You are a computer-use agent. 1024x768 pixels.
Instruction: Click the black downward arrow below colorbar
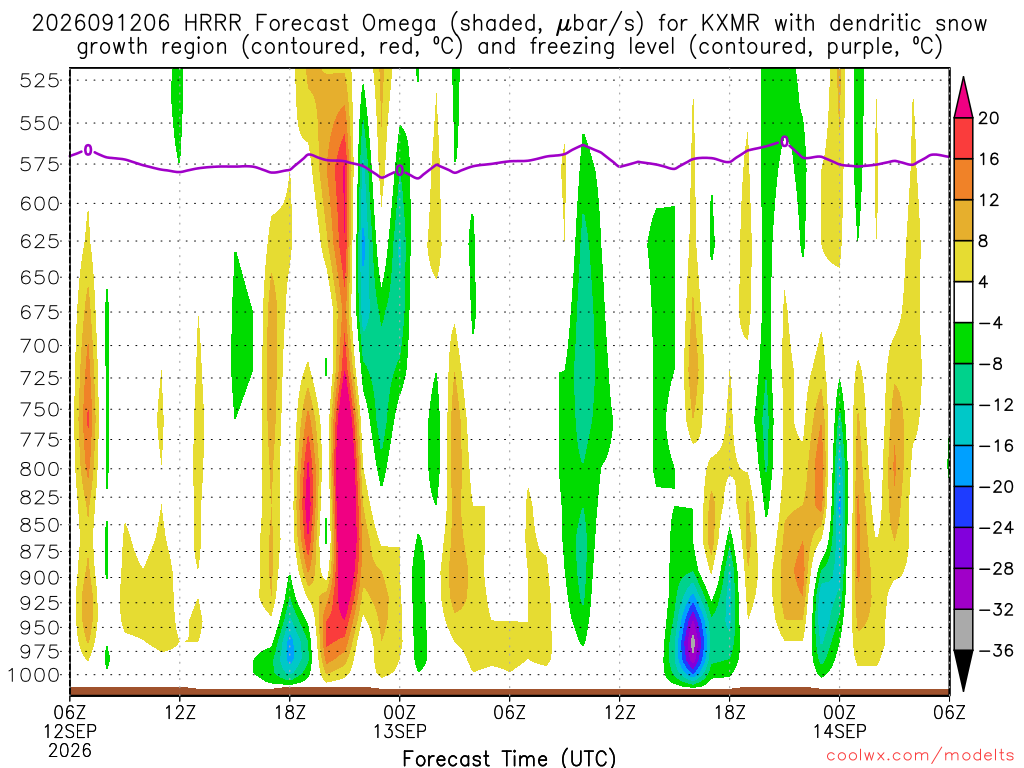963,671
